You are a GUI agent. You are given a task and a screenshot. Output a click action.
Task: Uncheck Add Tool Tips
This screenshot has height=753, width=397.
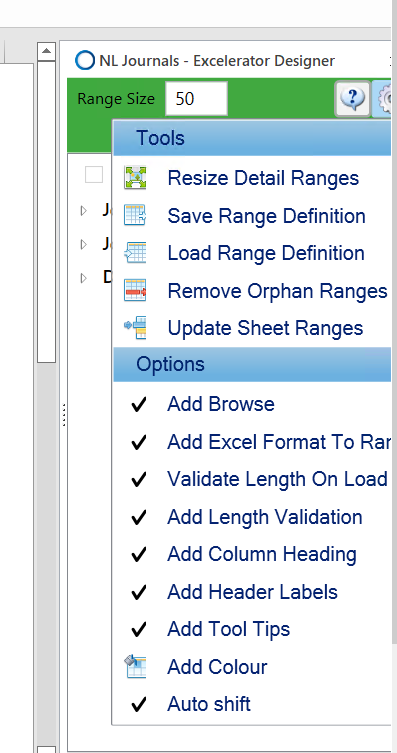pos(253,629)
